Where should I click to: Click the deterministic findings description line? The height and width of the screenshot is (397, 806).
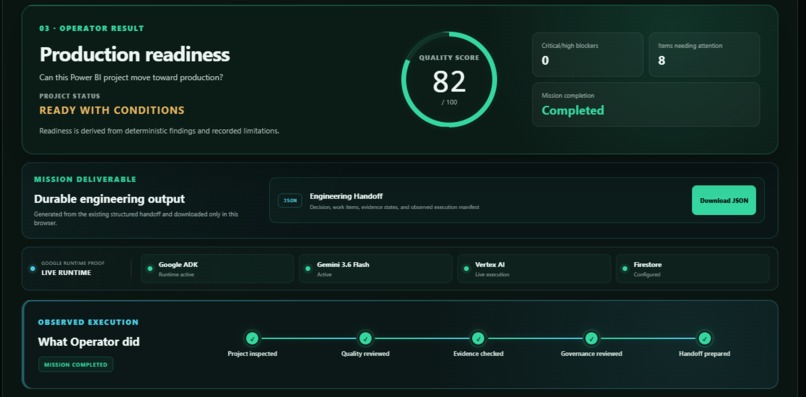(159, 131)
